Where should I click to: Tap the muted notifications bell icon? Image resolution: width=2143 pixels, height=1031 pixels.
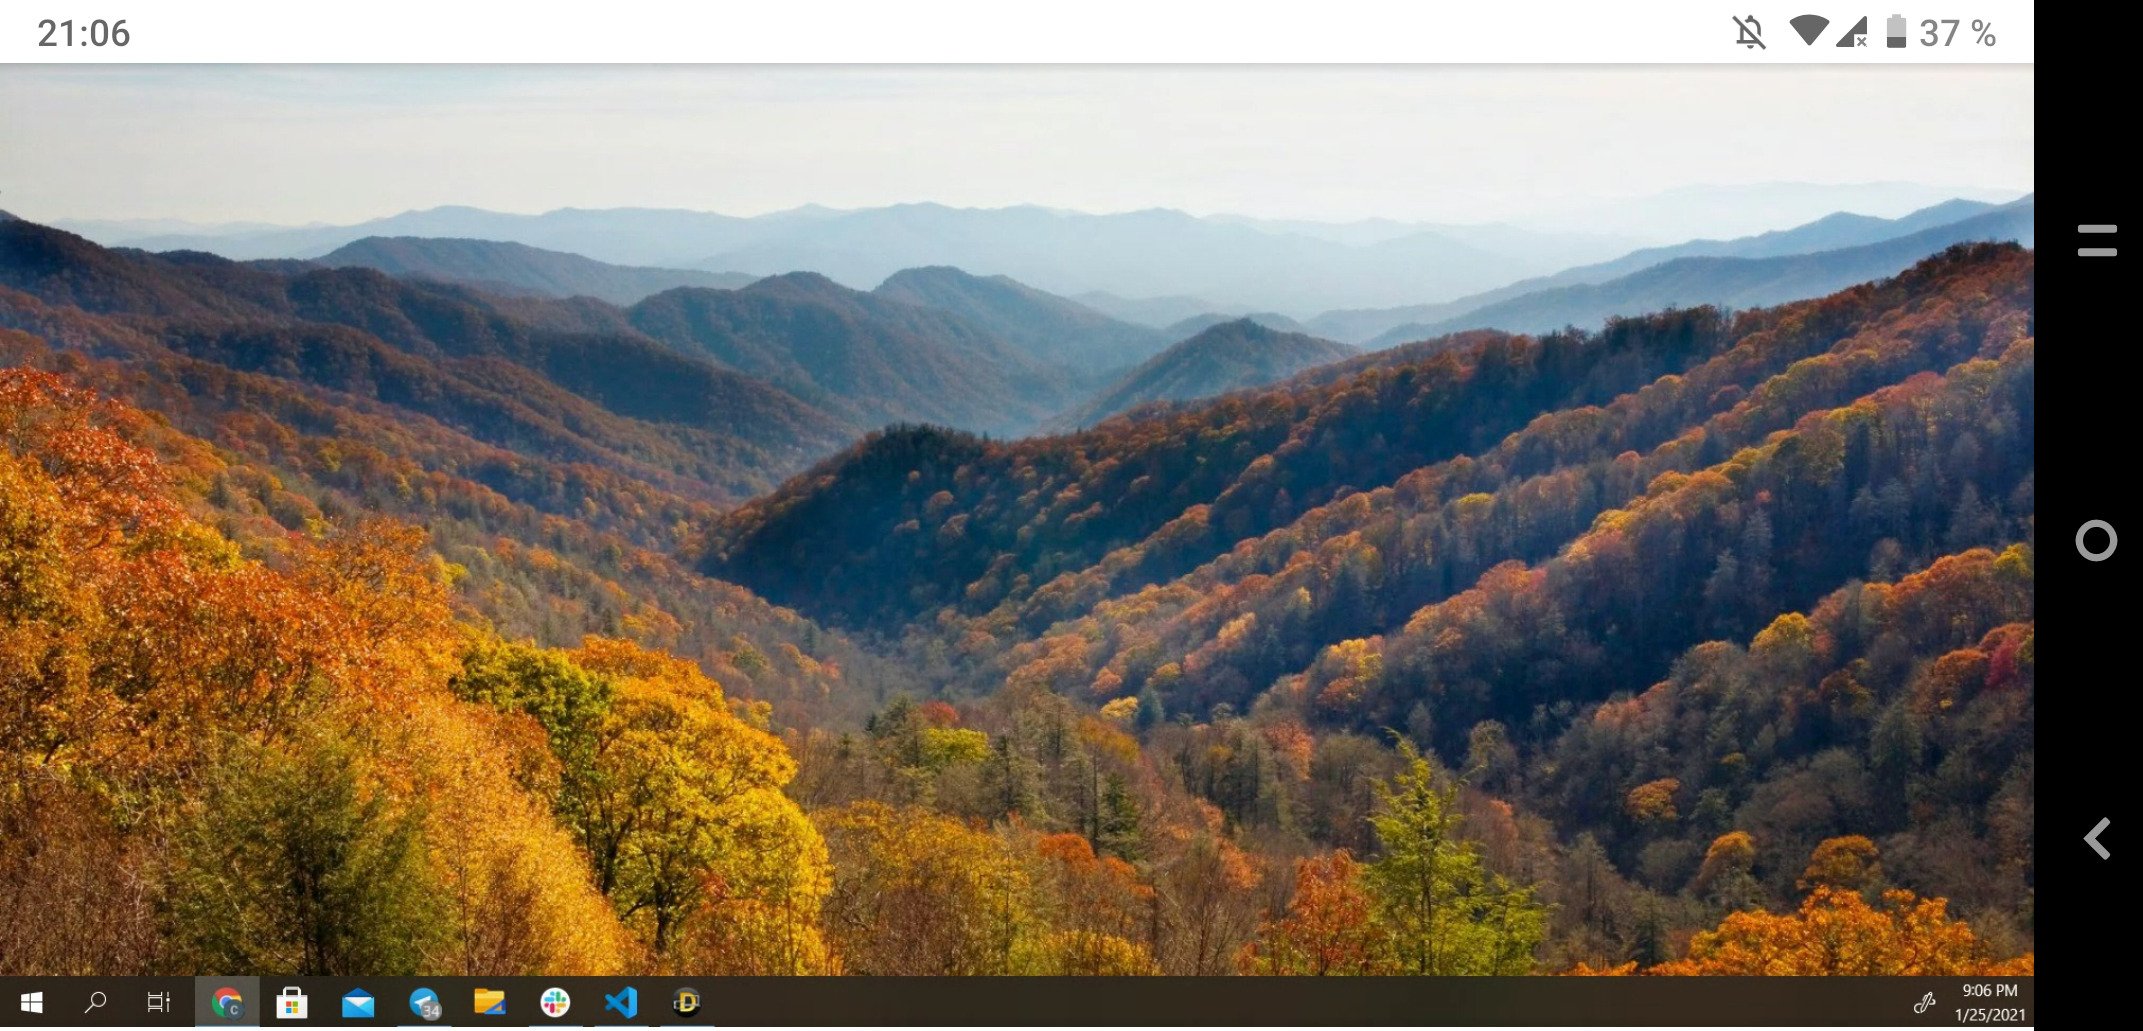(x=1749, y=32)
